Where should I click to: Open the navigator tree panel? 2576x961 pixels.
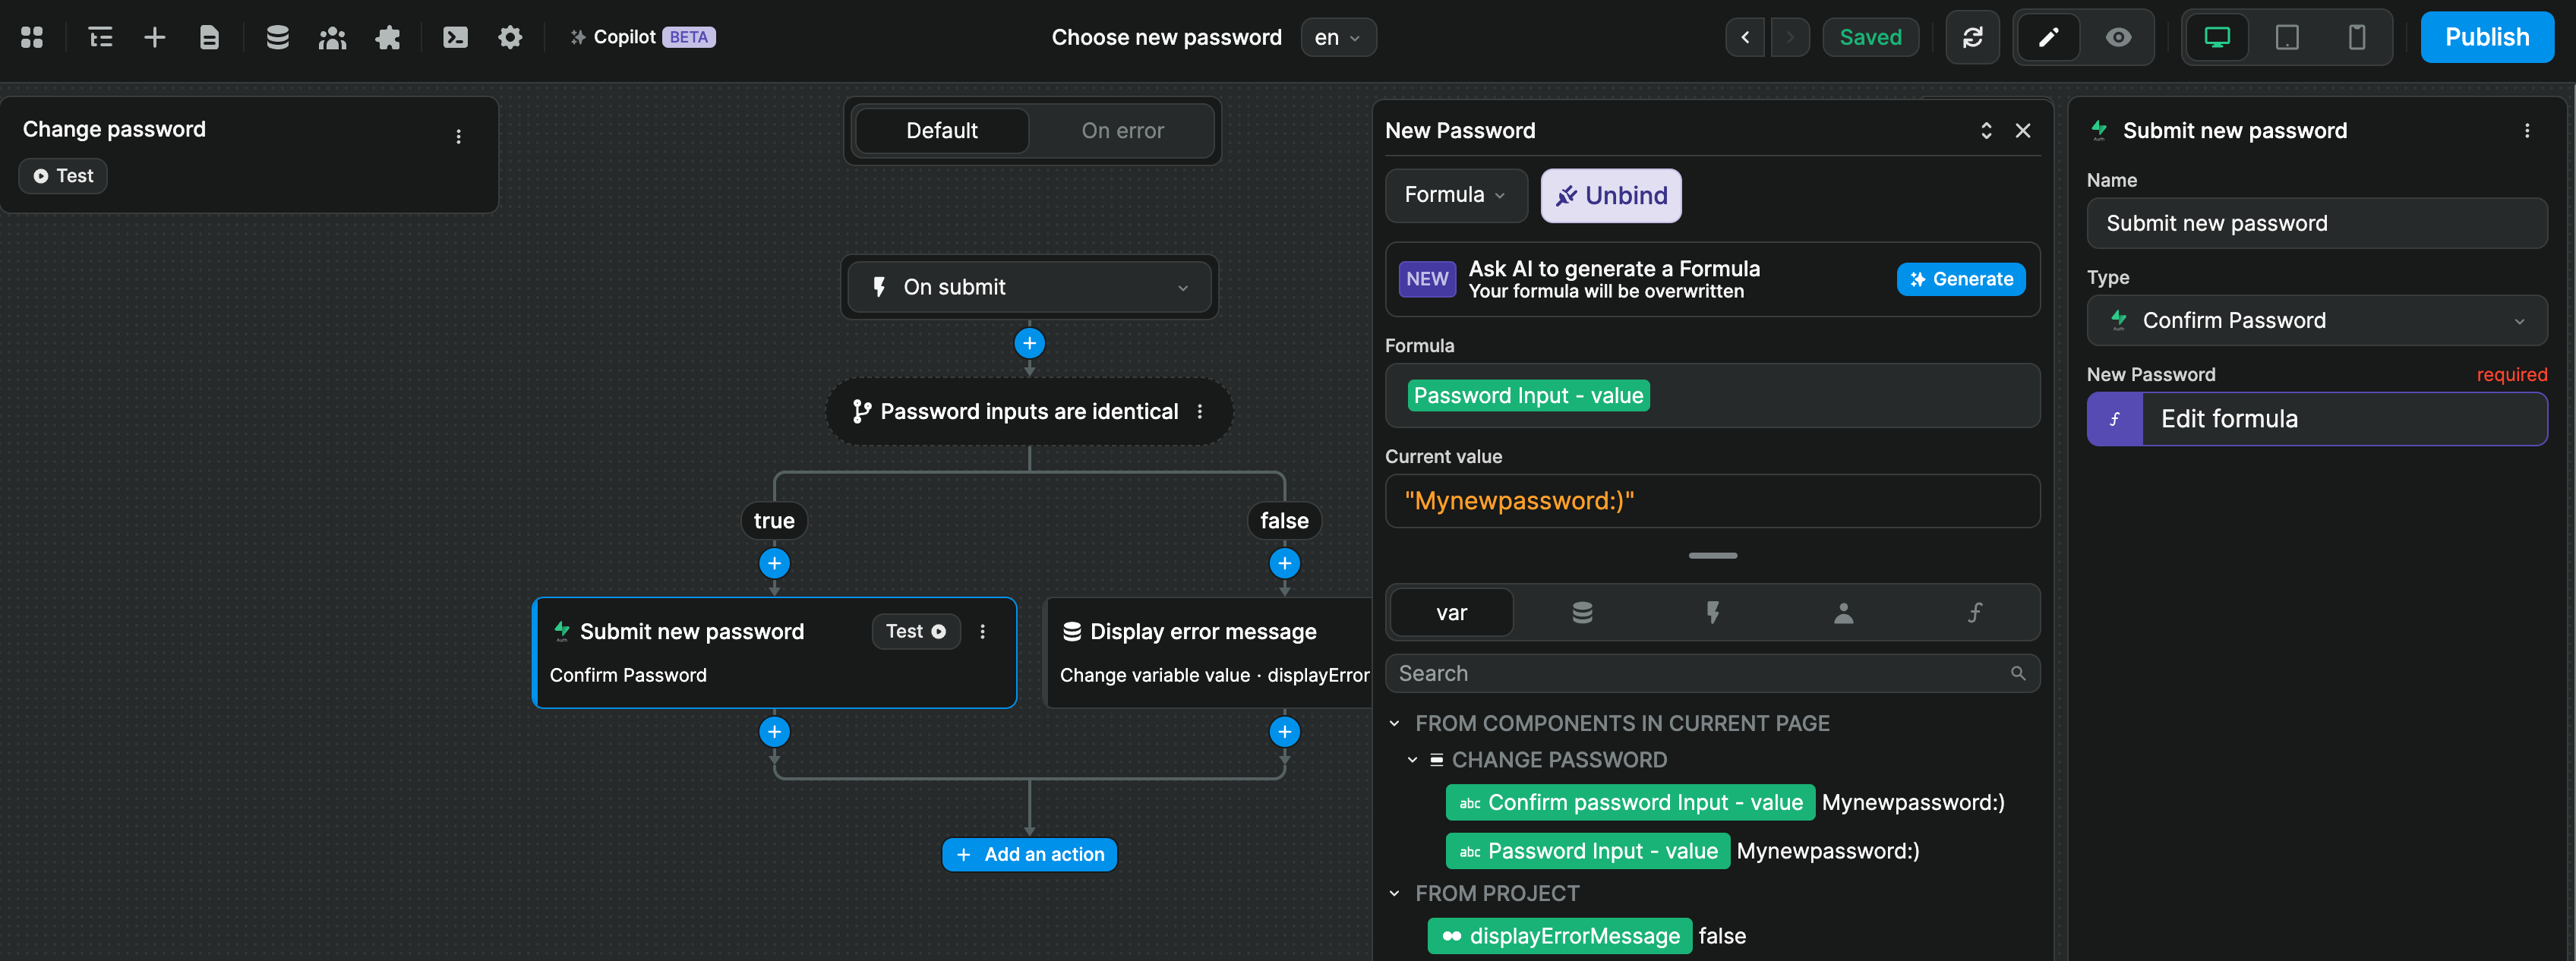coord(100,37)
